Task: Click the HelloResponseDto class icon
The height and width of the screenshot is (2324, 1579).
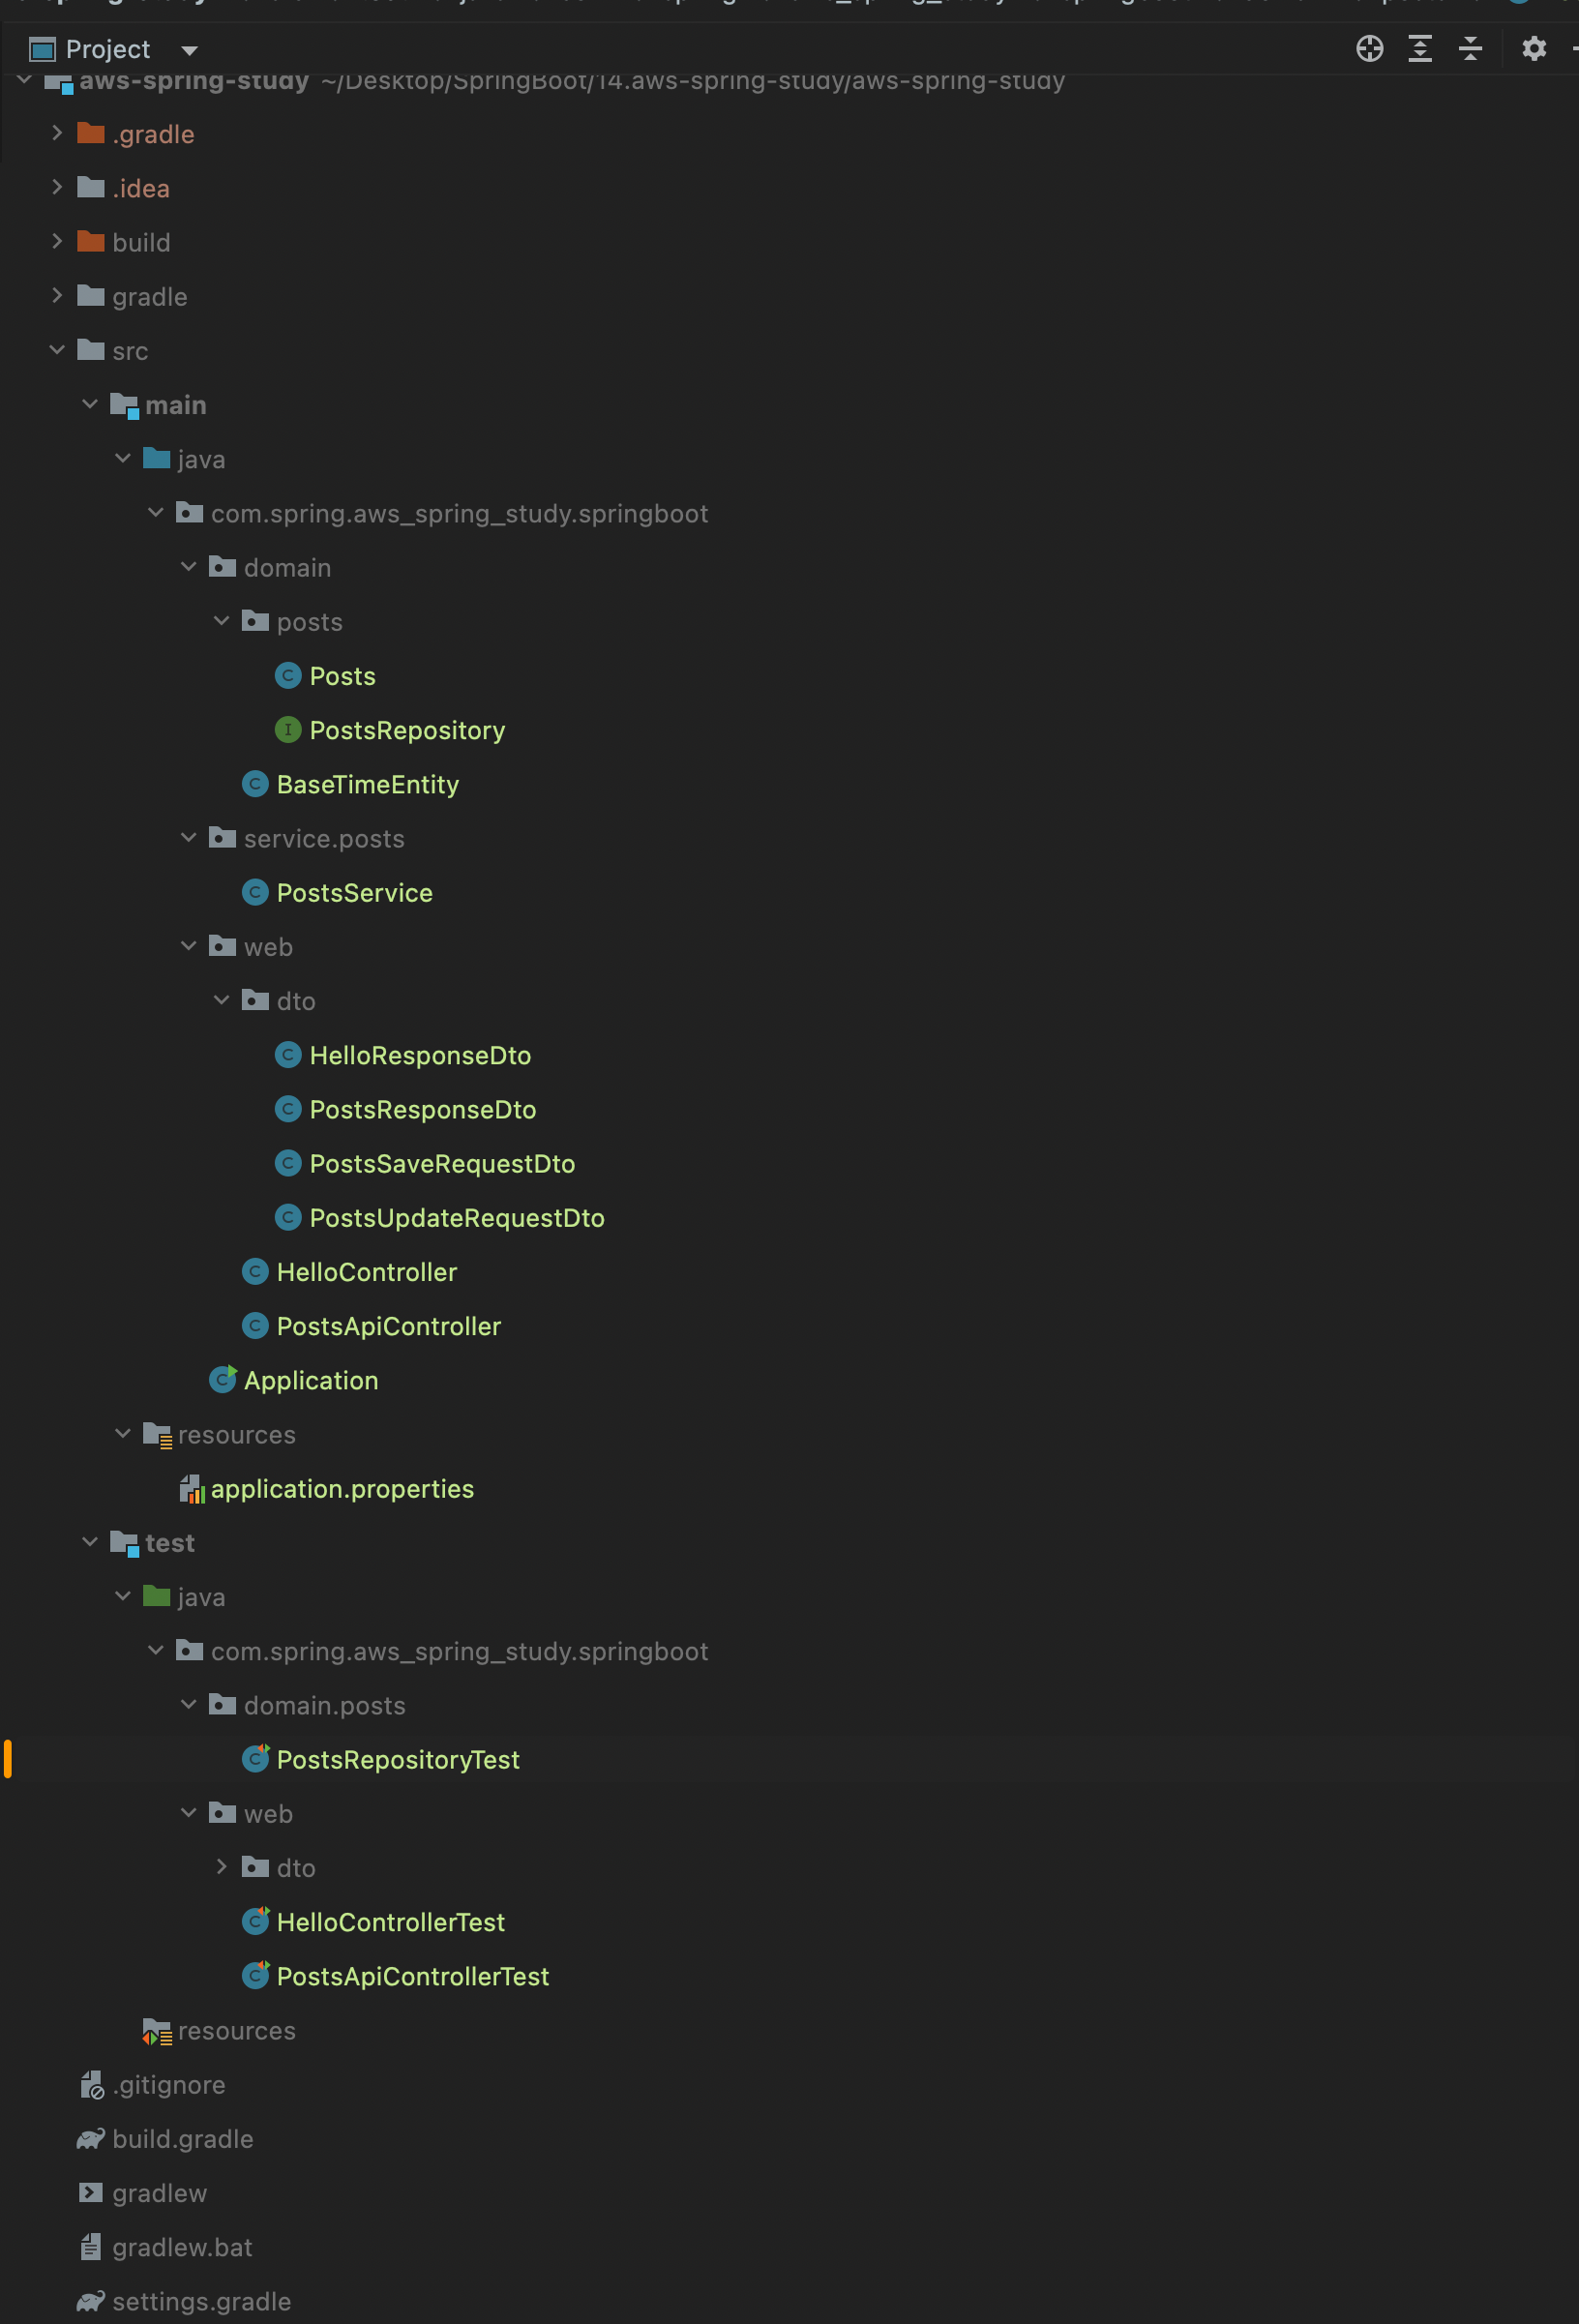Action: (x=288, y=1055)
